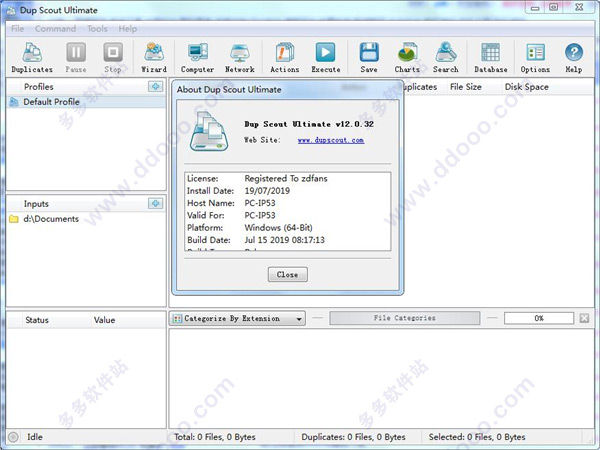Click the File Categories button

(404, 318)
